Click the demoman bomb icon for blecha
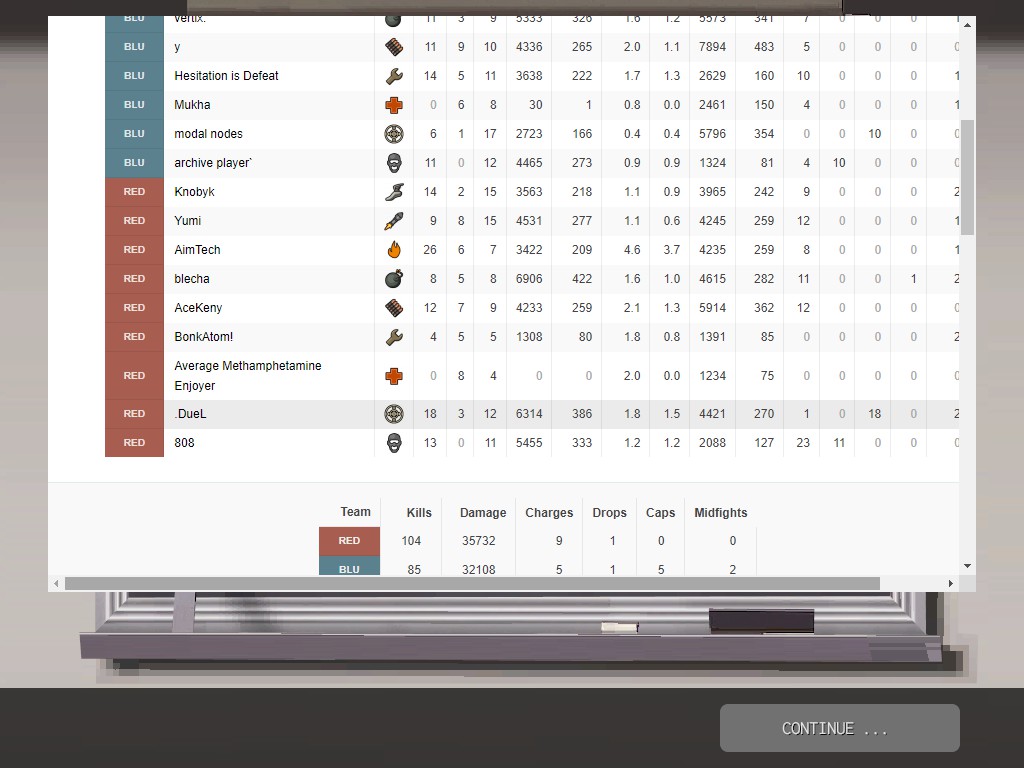 tap(394, 279)
